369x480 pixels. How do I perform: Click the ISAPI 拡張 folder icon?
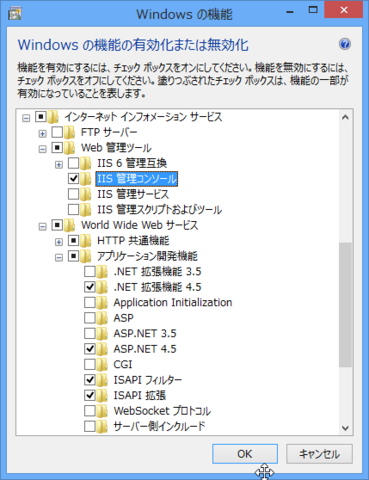102,395
